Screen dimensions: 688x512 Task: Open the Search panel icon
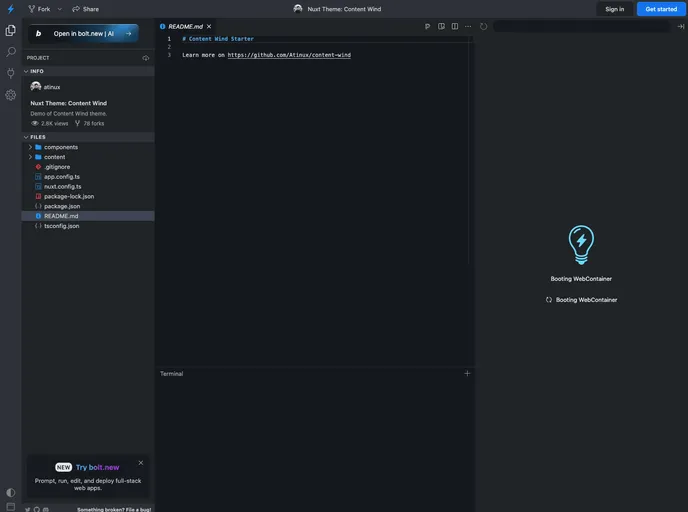click(11, 52)
